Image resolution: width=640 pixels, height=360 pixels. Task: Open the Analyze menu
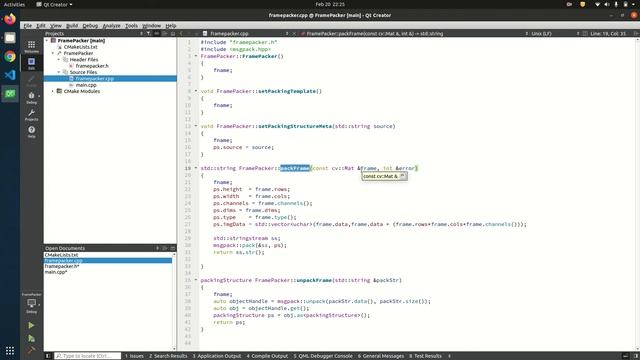click(111, 26)
